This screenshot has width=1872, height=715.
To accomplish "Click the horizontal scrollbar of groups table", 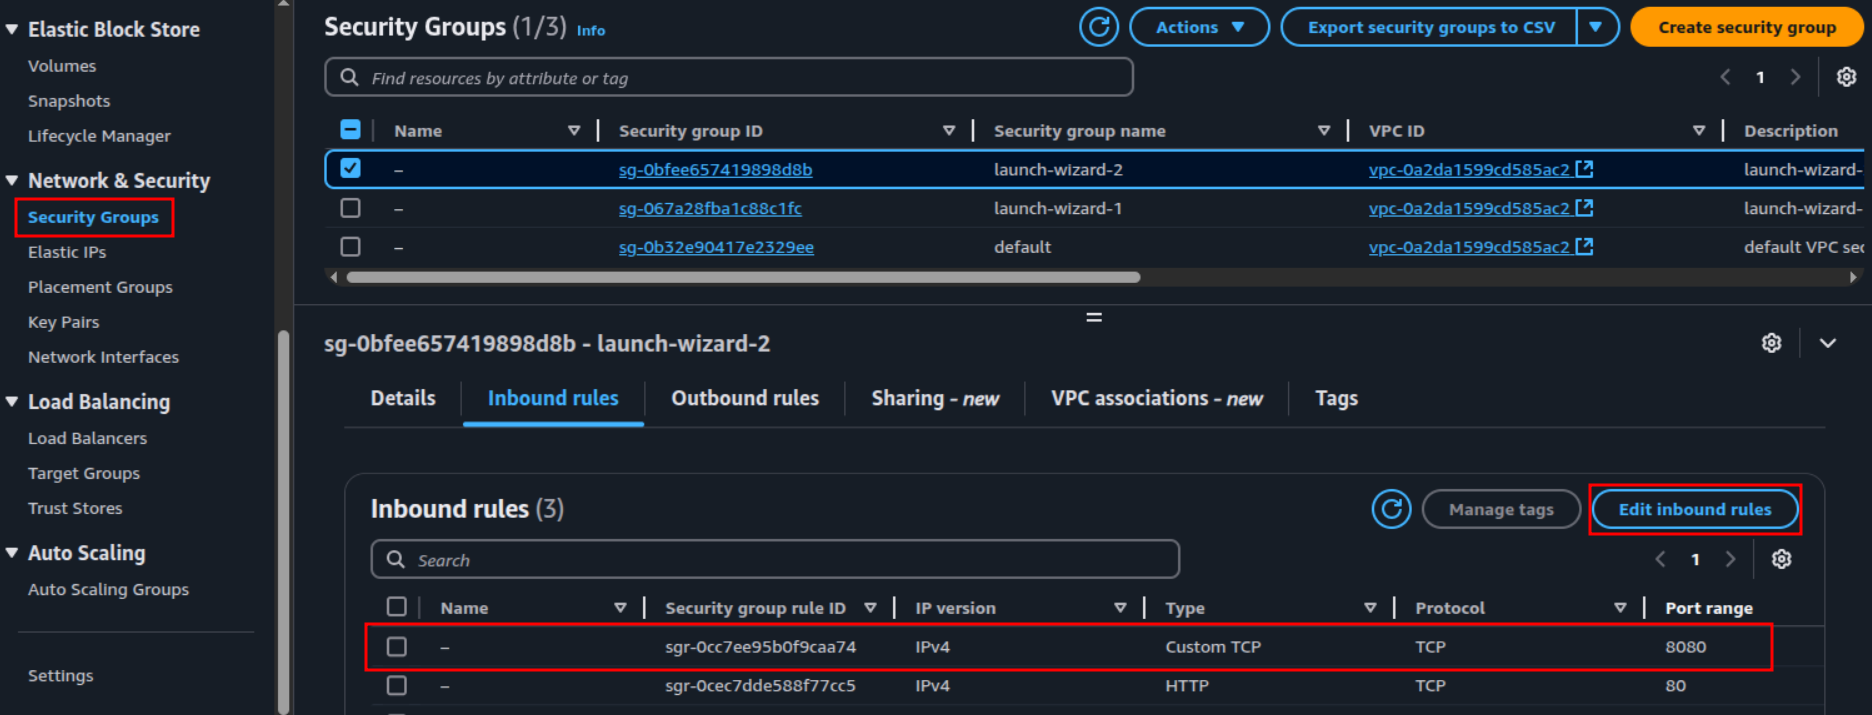I will (x=743, y=277).
